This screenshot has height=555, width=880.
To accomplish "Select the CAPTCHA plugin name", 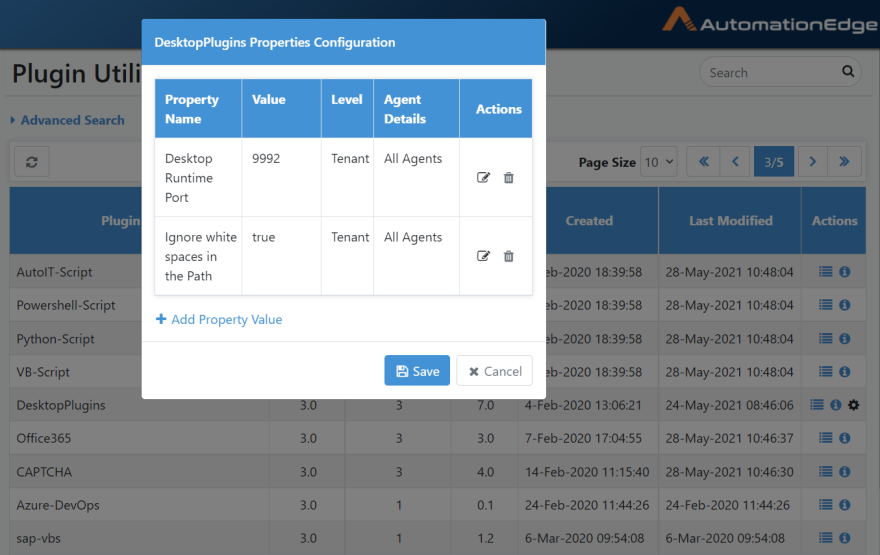I will coord(44,472).
